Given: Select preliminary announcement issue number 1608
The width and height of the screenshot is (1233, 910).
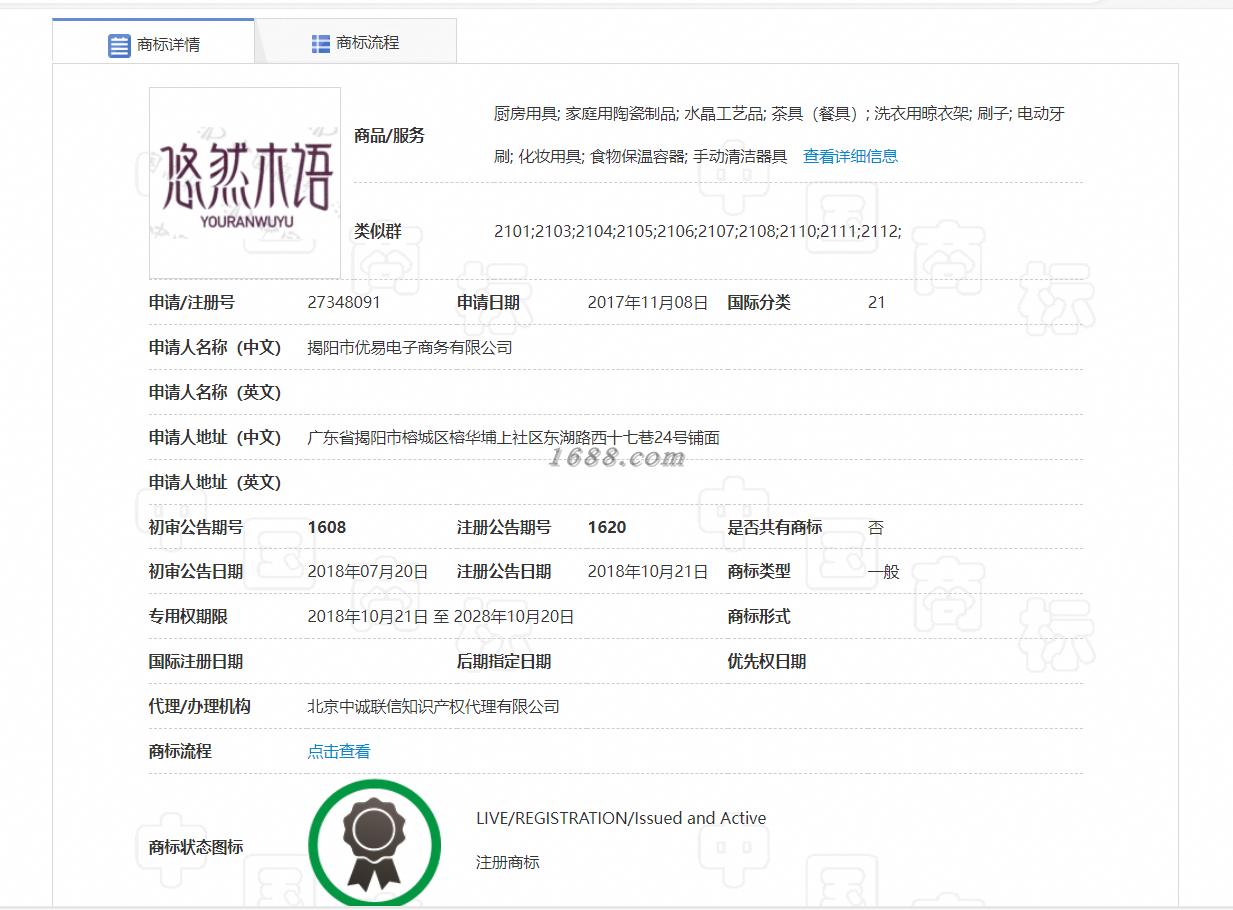Looking at the screenshot, I should 327,527.
